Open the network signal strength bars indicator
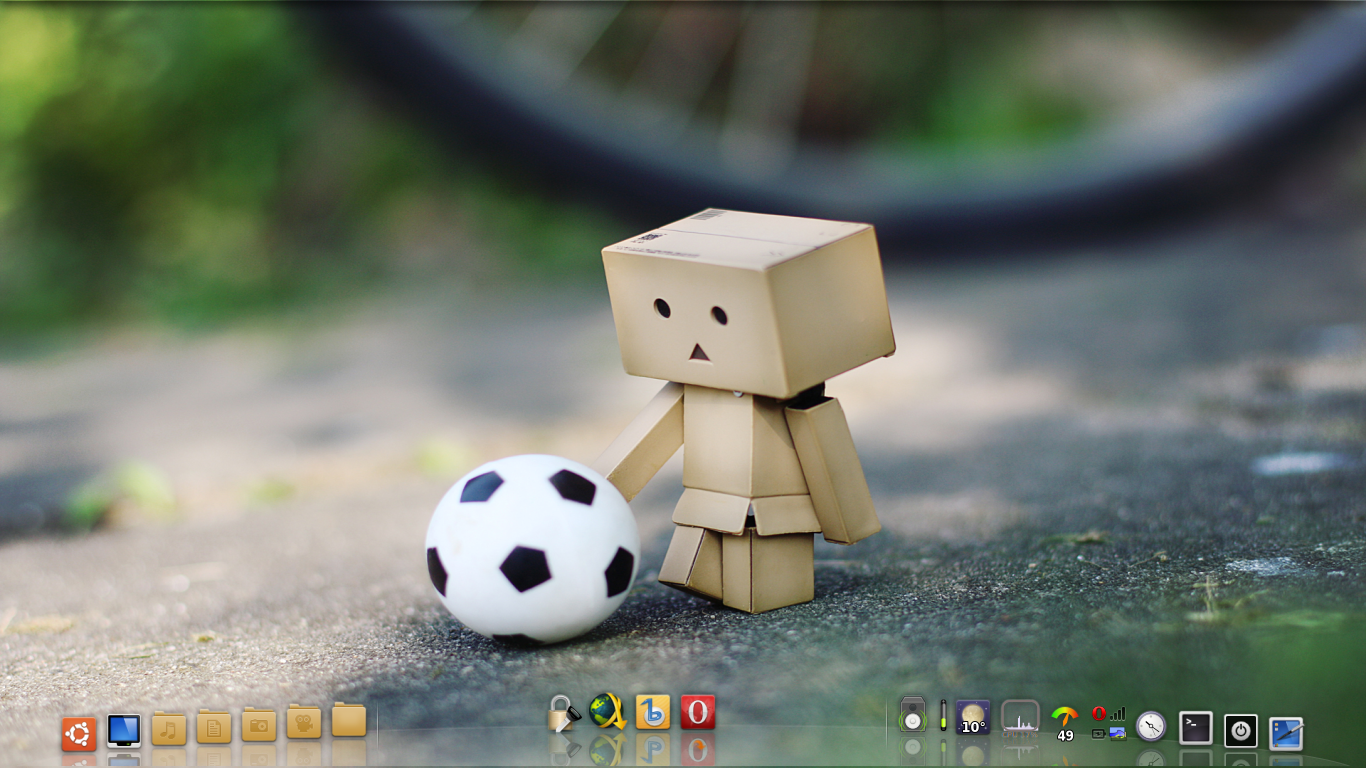1366x768 pixels. tap(1118, 713)
